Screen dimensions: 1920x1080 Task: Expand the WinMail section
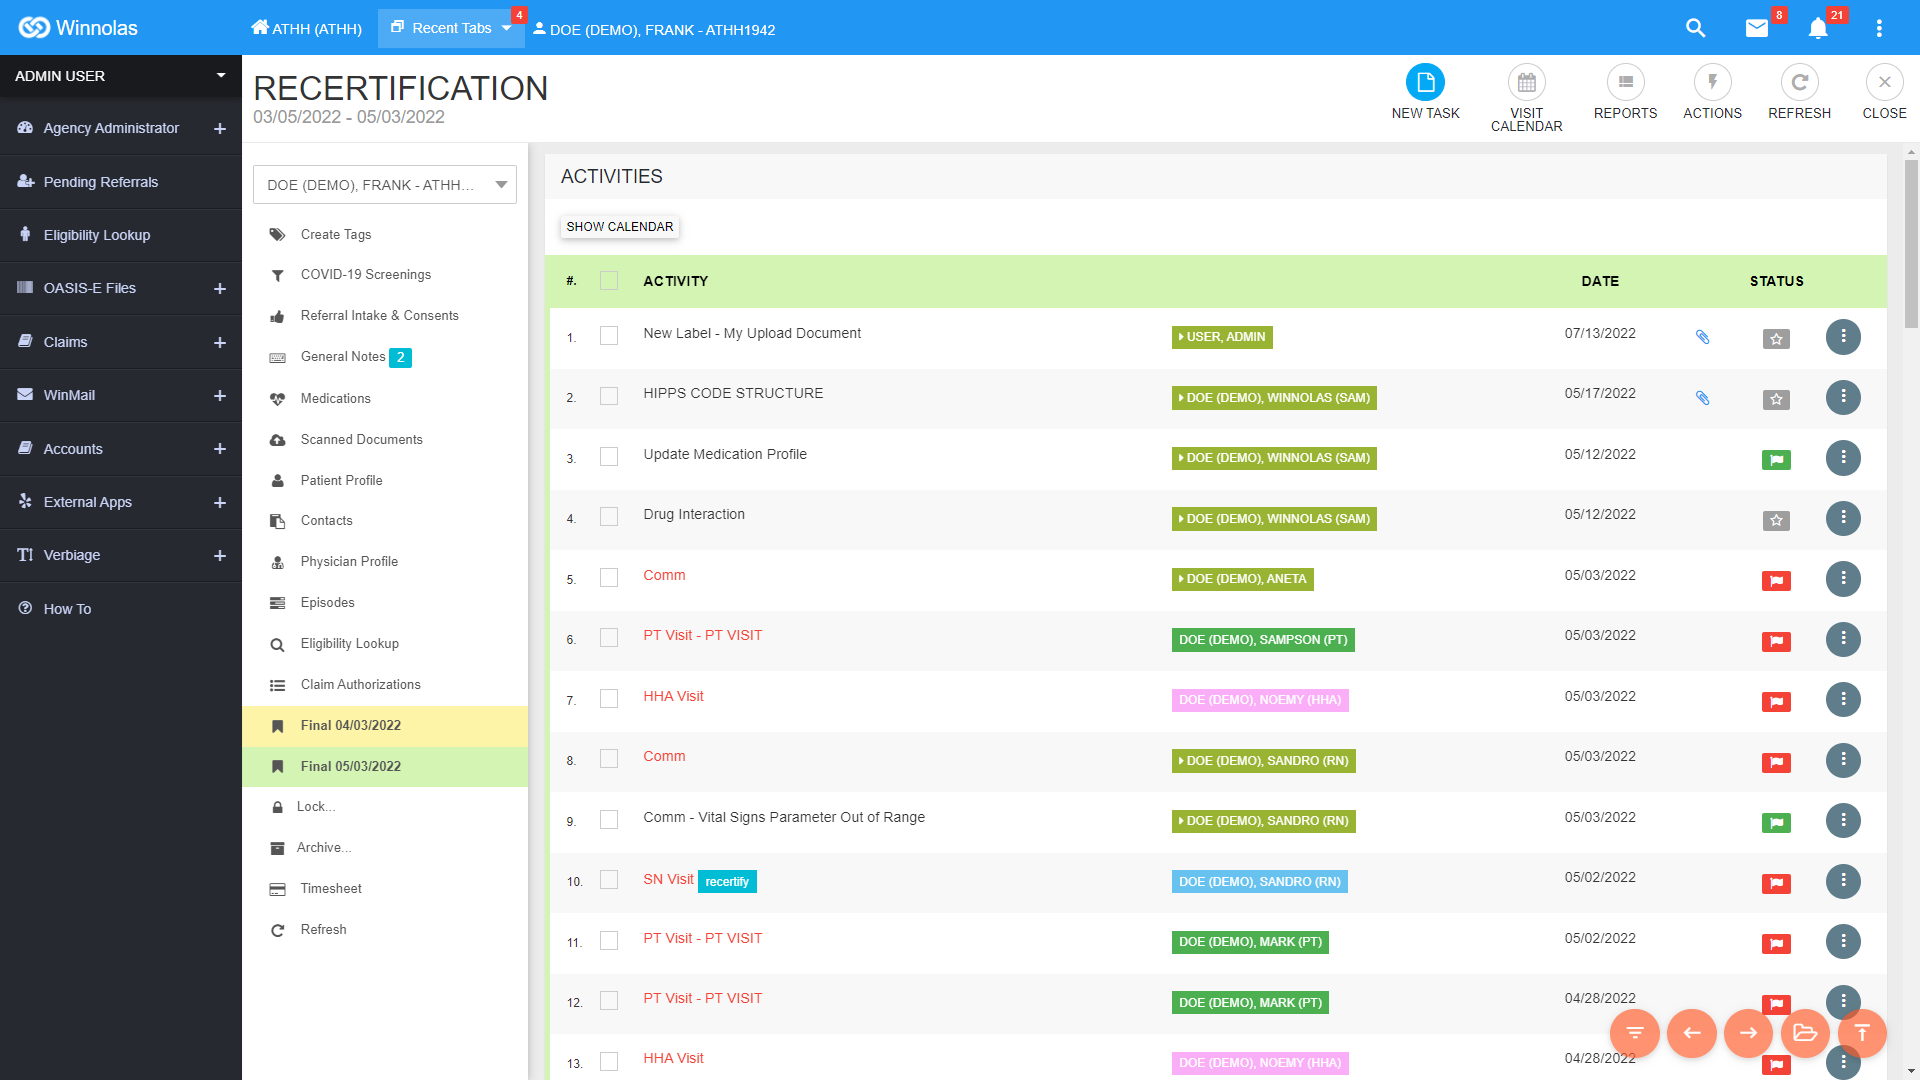(220, 396)
